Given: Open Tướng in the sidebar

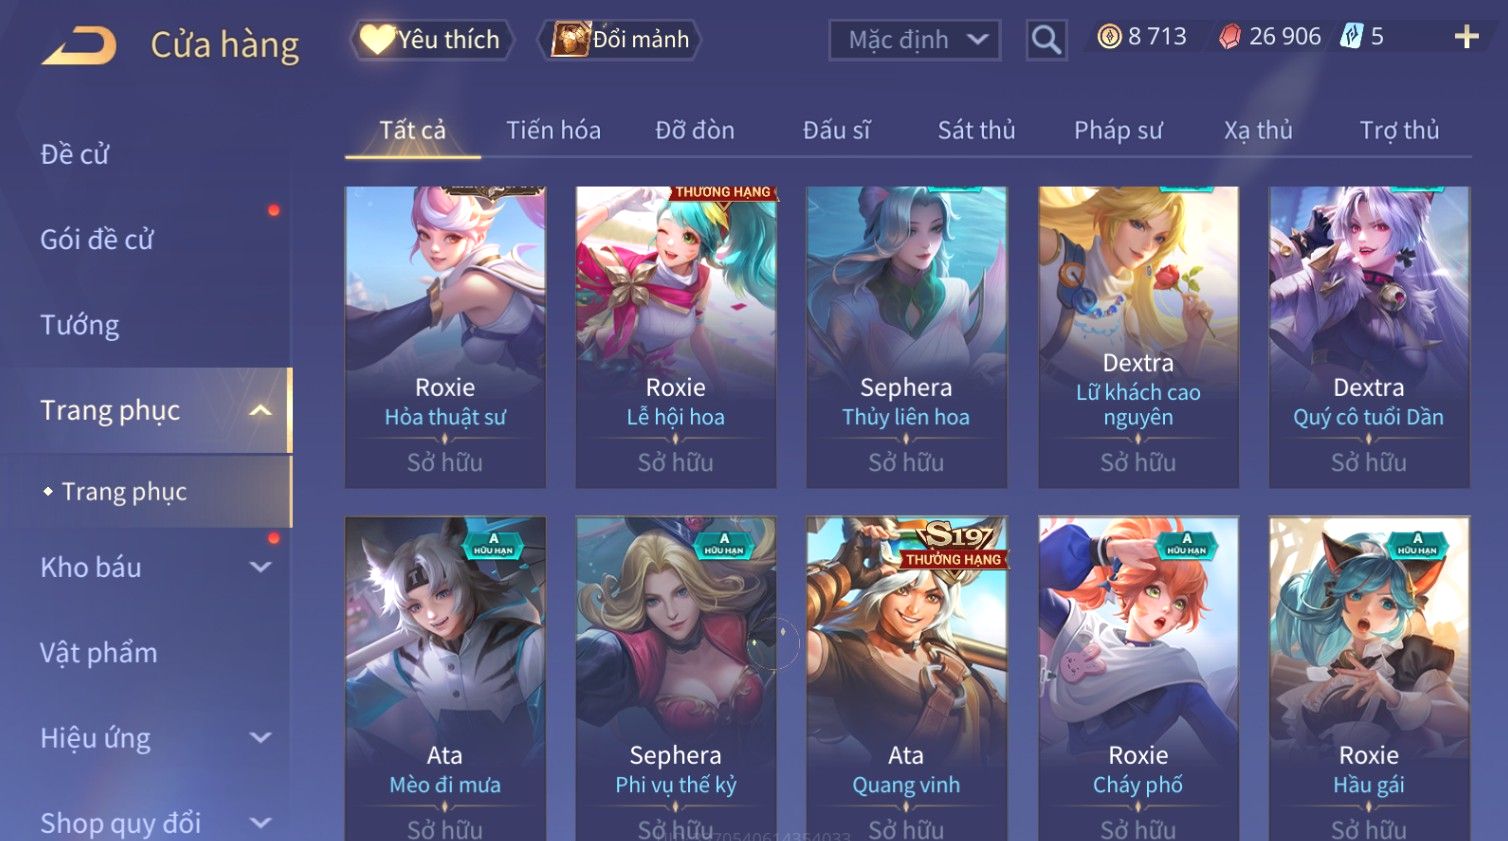Looking at the screenshot, I should click(80, 325).
